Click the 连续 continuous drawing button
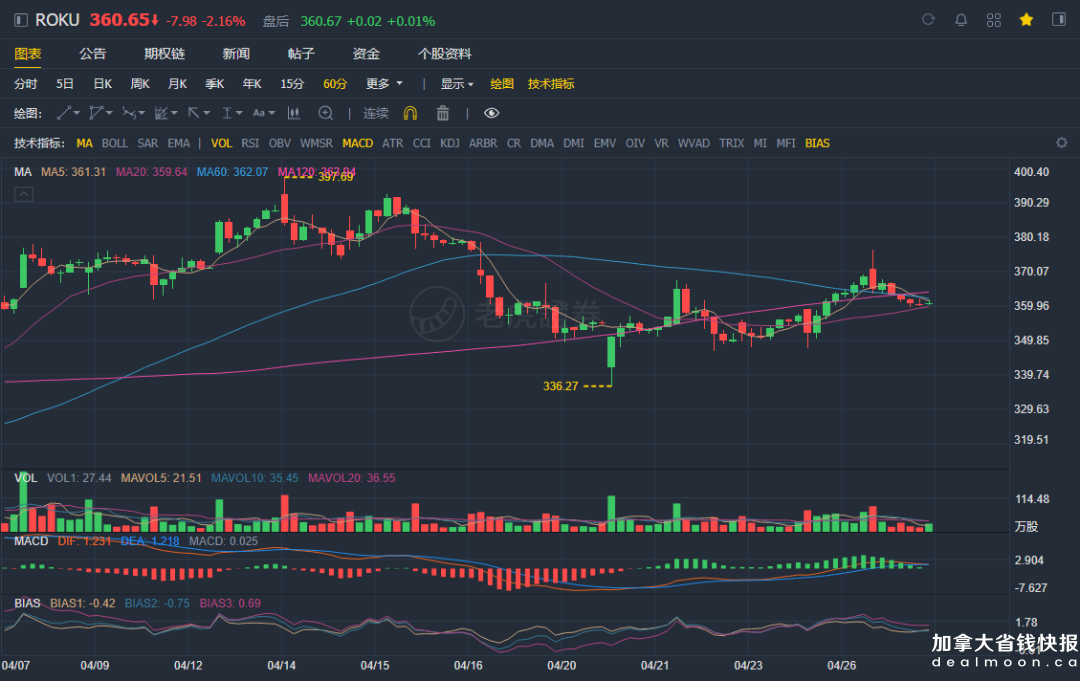Screen dimensions: 1080x681 376,113
